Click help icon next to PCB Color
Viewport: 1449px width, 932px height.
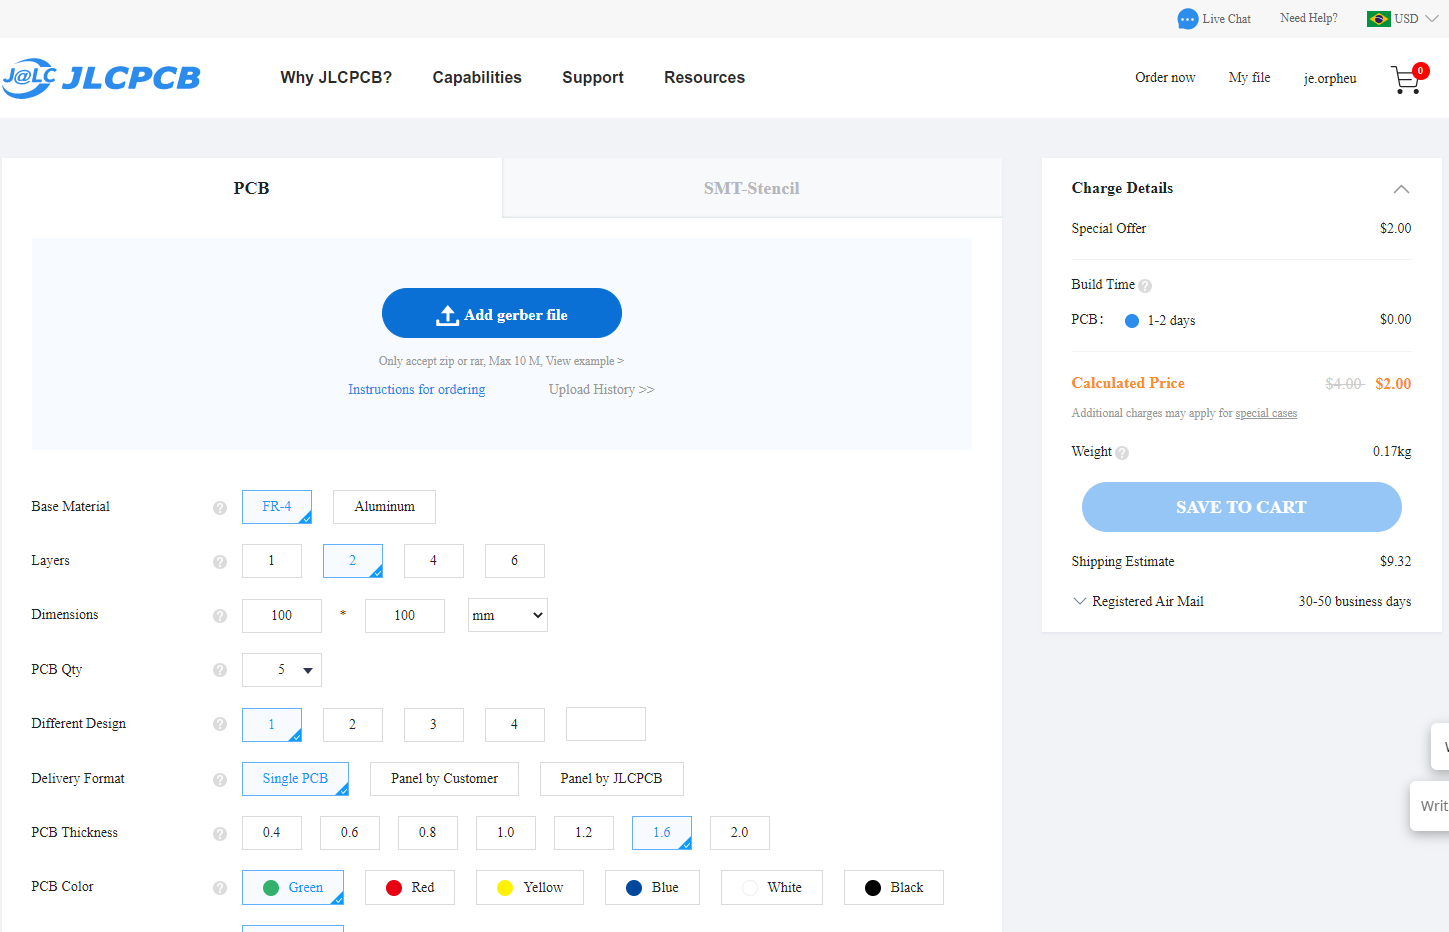(x=220, y=888)
